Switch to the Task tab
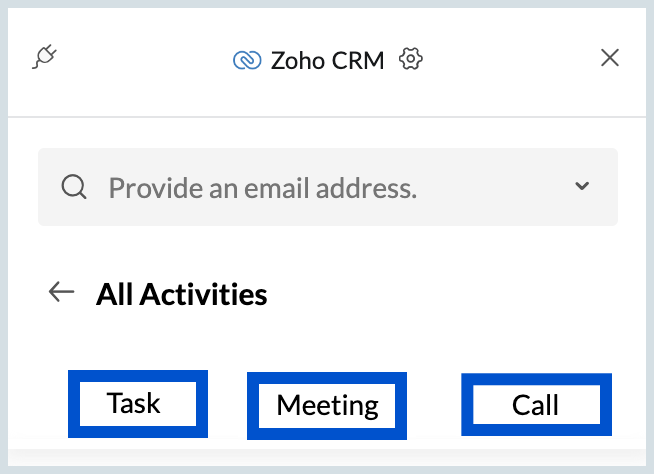The image size is (654, 474). click(138, 404)
